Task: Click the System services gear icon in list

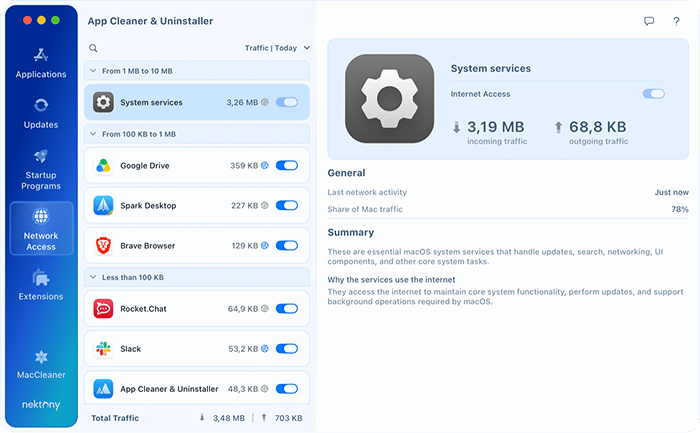Action: point(103,102)
